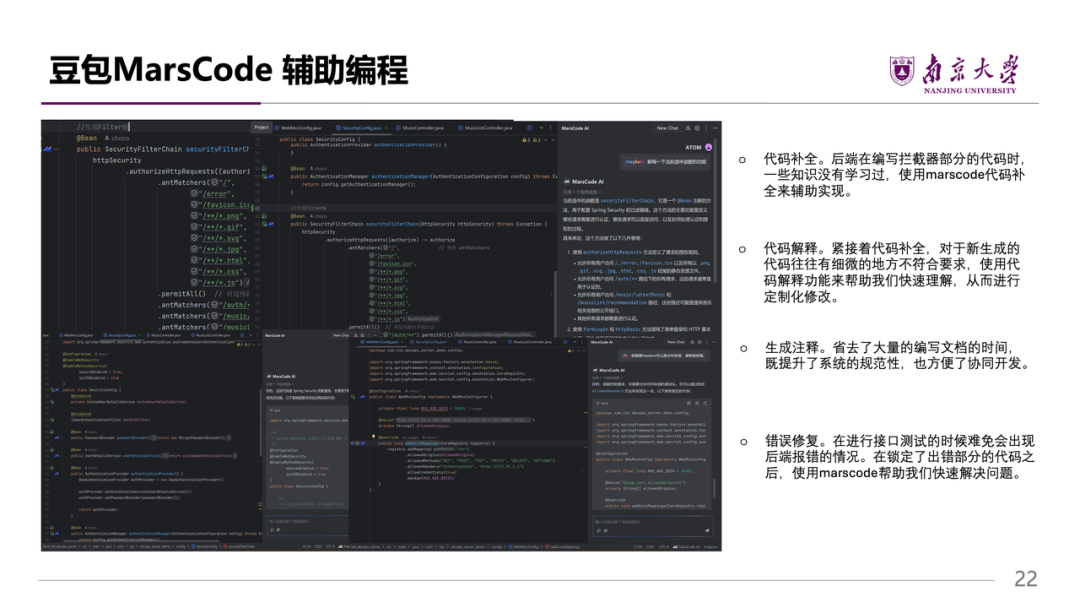Image resolution: width=1080 pixels, height=608 pixels.
Task: Hide the top MarsCode AI panel
Action: pos(715,128)
